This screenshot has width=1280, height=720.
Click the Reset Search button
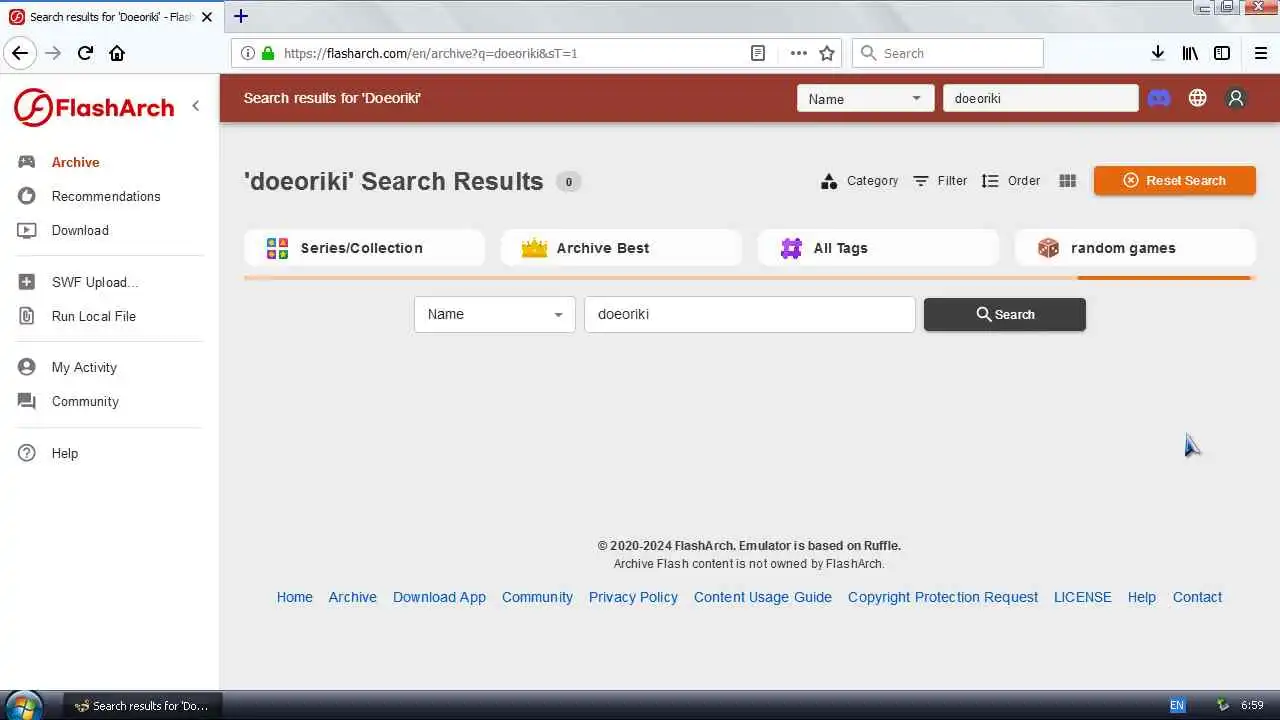pyautogui.click(x=1174, y=180)
